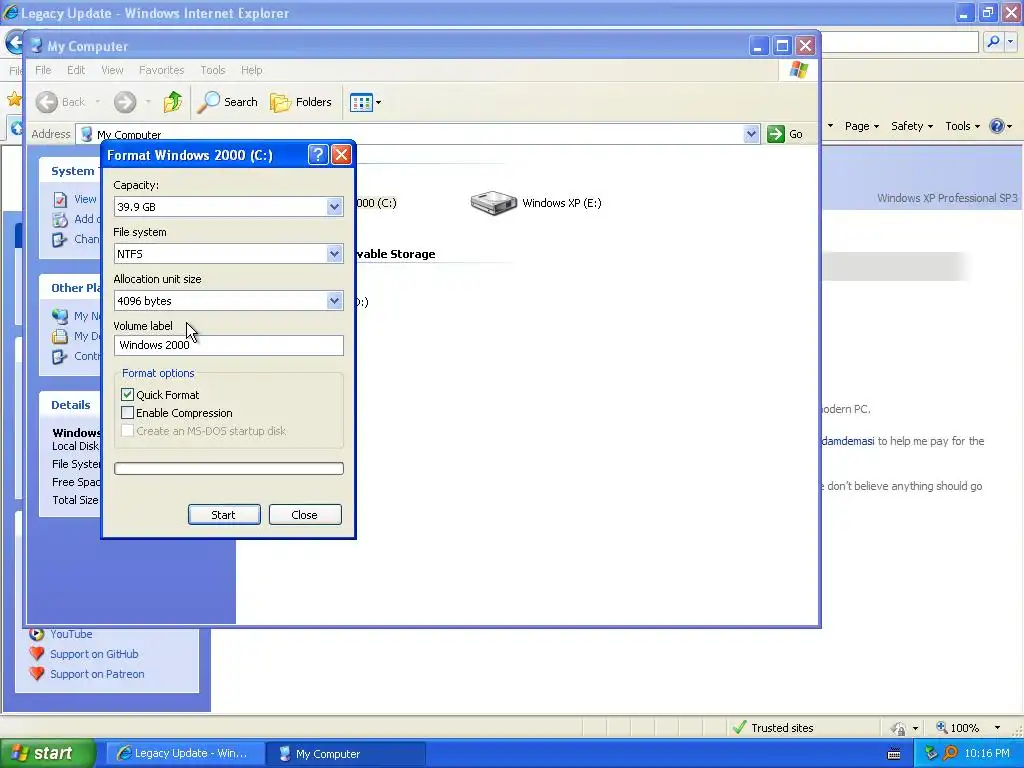Click the Go button
1024x768 pixels.
786,134
